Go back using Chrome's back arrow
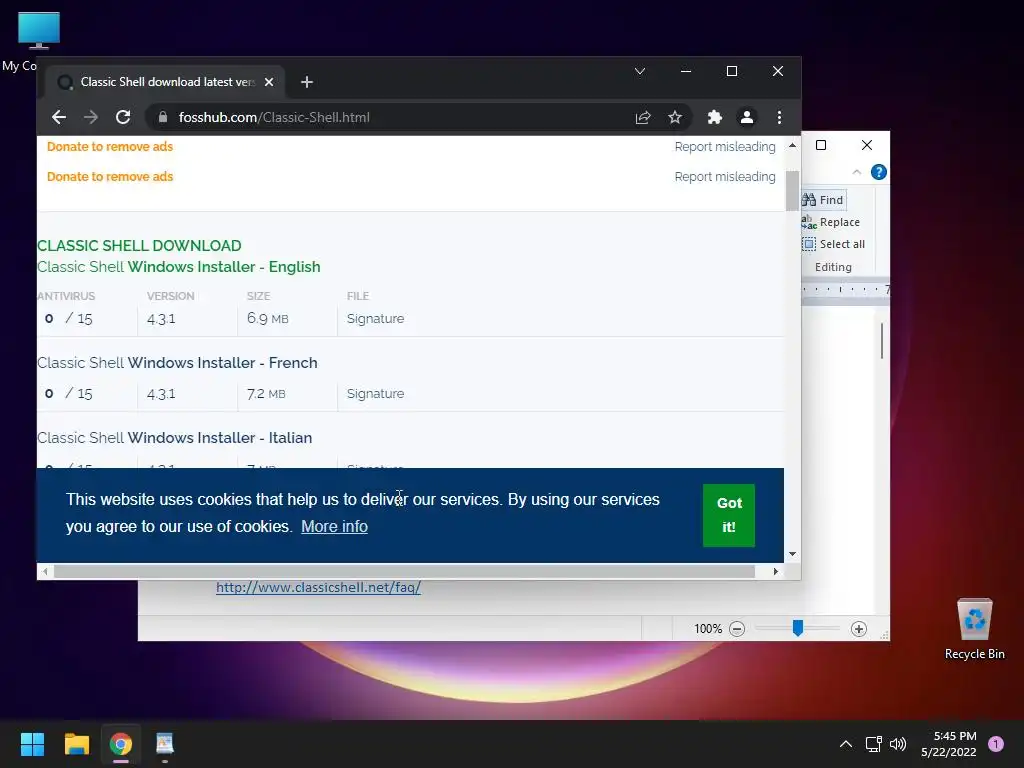The width and height of the screenshot is (1024, 768). tap(59, 118)
